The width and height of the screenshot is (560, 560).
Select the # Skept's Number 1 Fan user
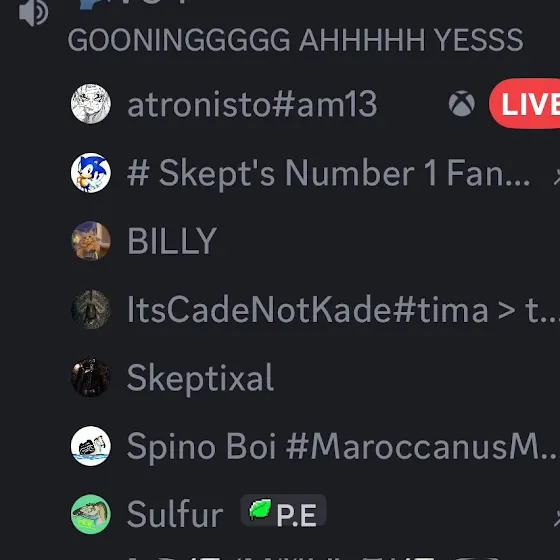pos(328,173)
